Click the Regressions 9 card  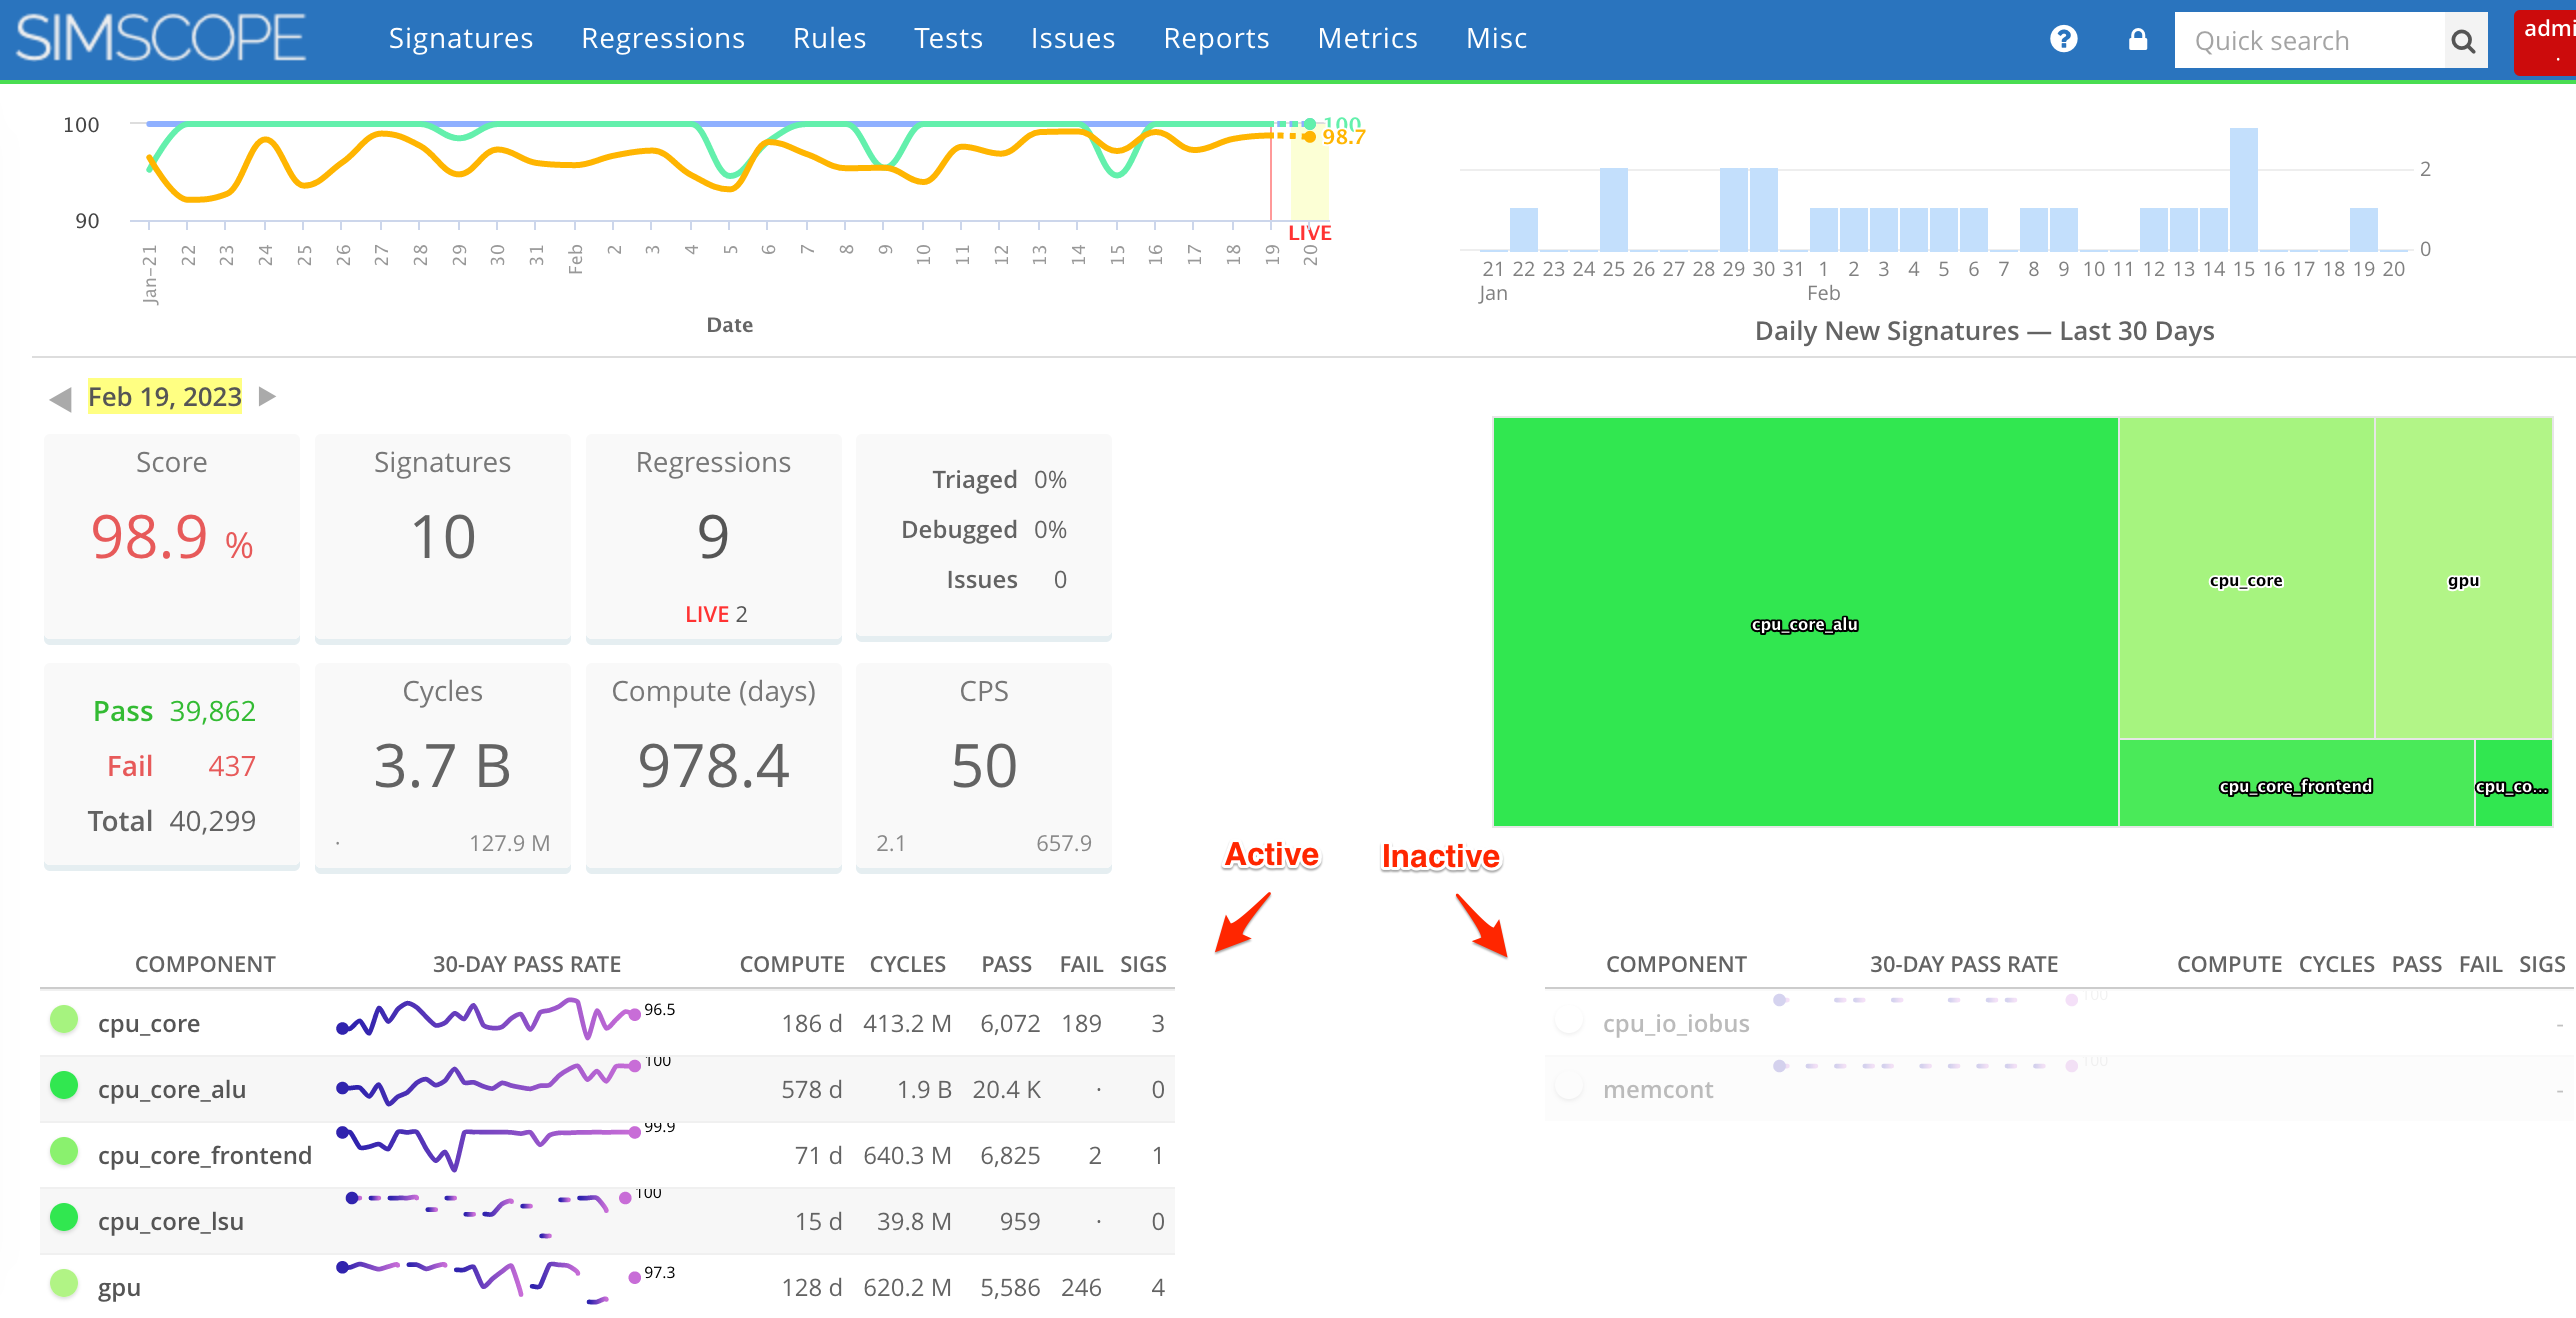click(x=713, y=537)
